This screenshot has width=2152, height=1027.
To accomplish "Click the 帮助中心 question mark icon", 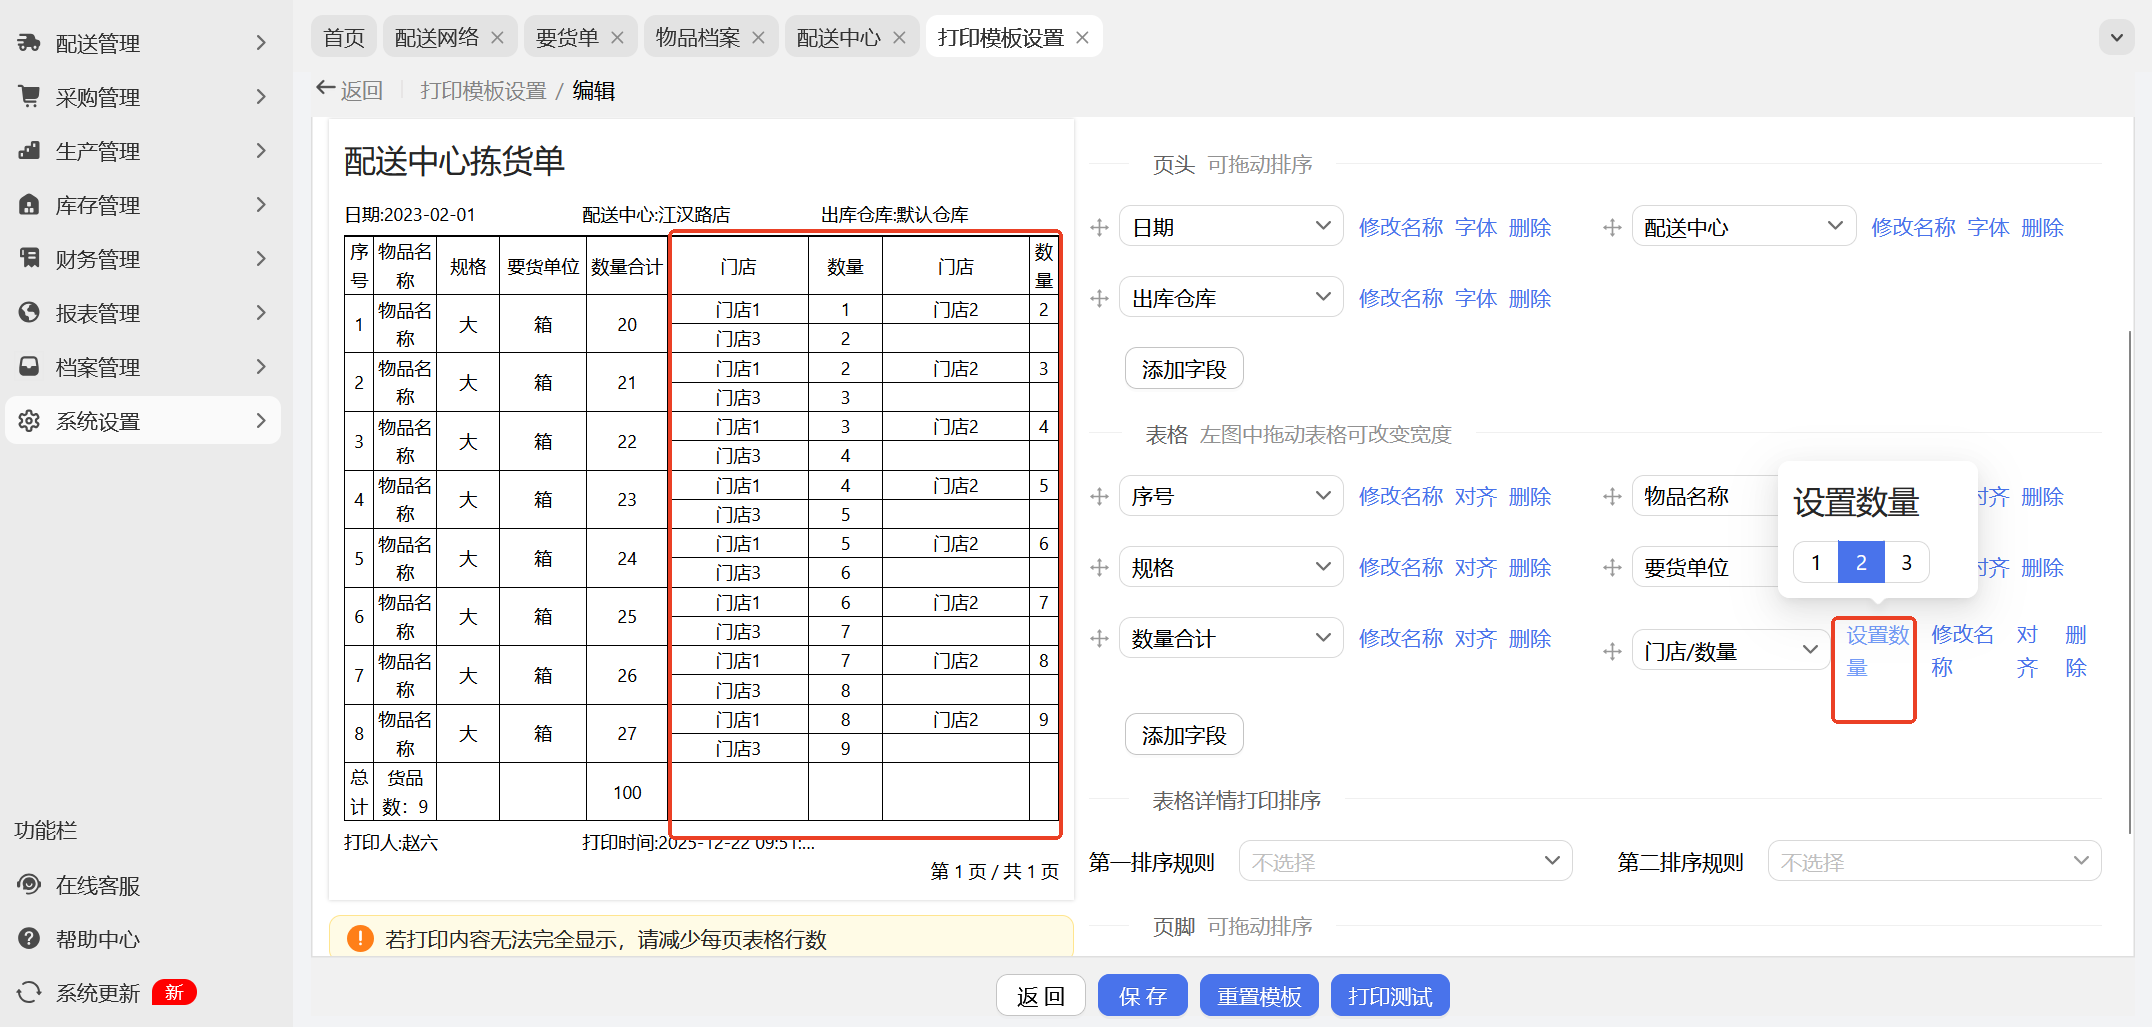I will click(x=29, y=939).
